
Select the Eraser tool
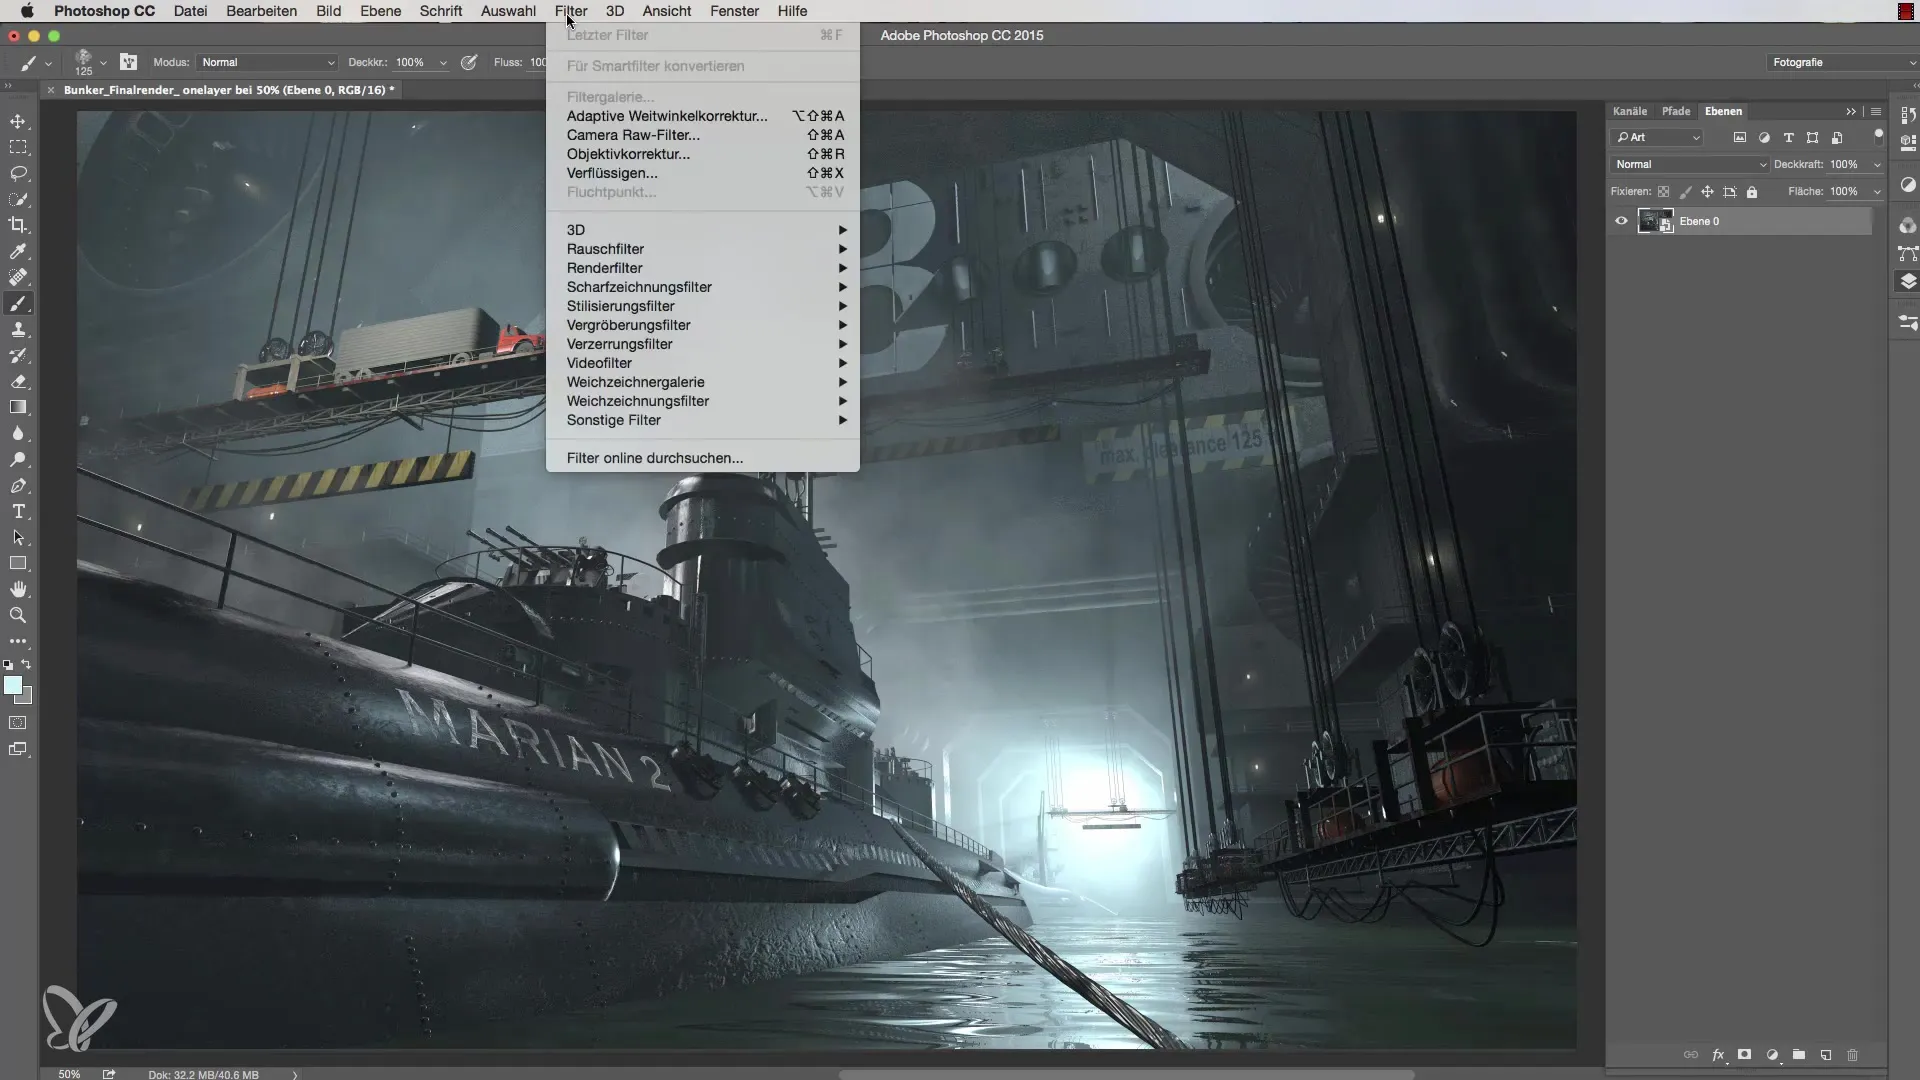point(18,381)
